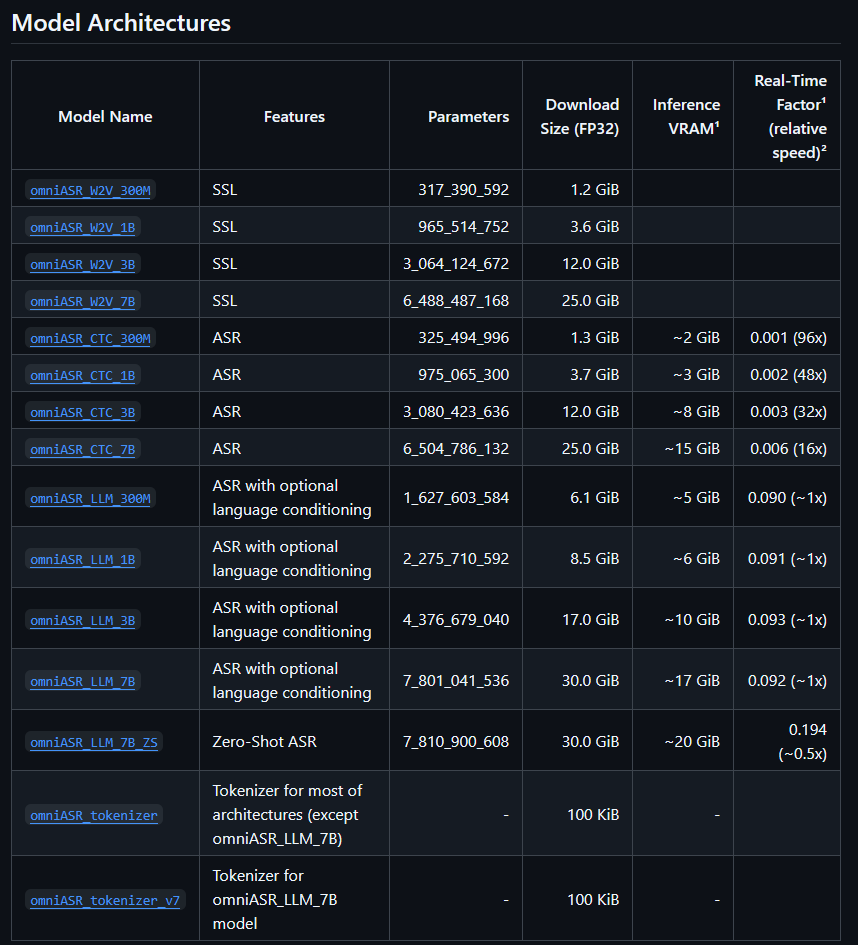Open the omniASR_CTC_300M model link
Image resolution: width=858 pixels, height=945 pixels.
click(x=90, y=338)
